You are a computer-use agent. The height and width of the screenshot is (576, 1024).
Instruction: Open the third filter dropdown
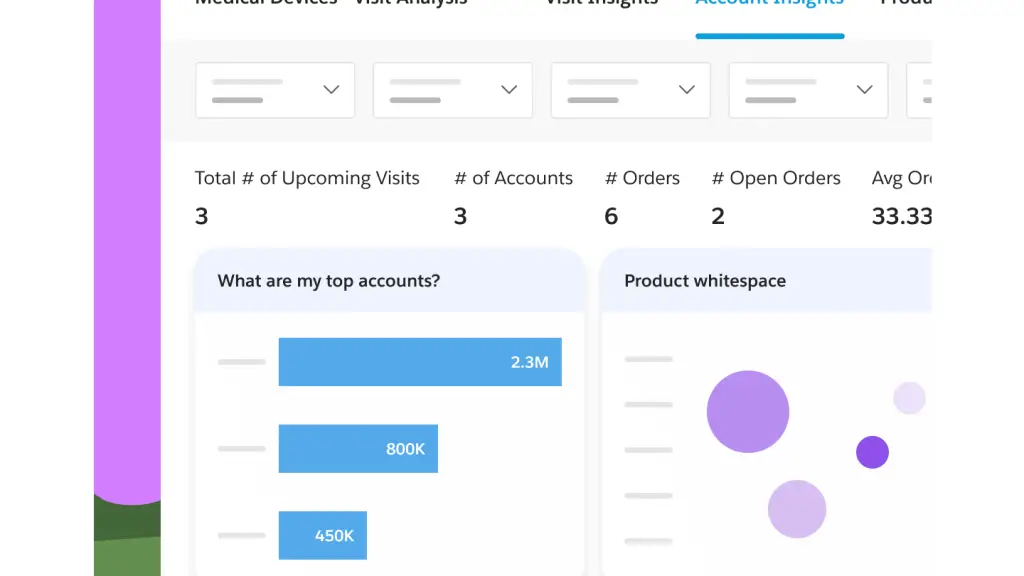tap(630, 90)
